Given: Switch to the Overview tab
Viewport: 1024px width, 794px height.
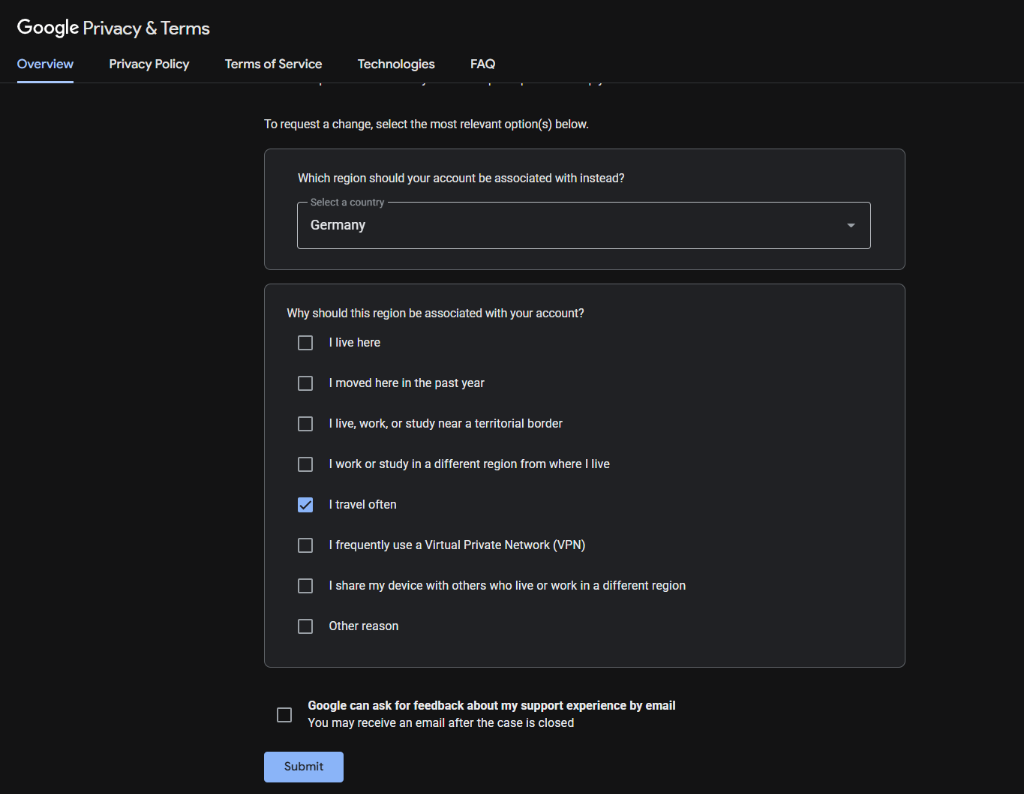Looking at the screenshot, I should click(45, 64).
